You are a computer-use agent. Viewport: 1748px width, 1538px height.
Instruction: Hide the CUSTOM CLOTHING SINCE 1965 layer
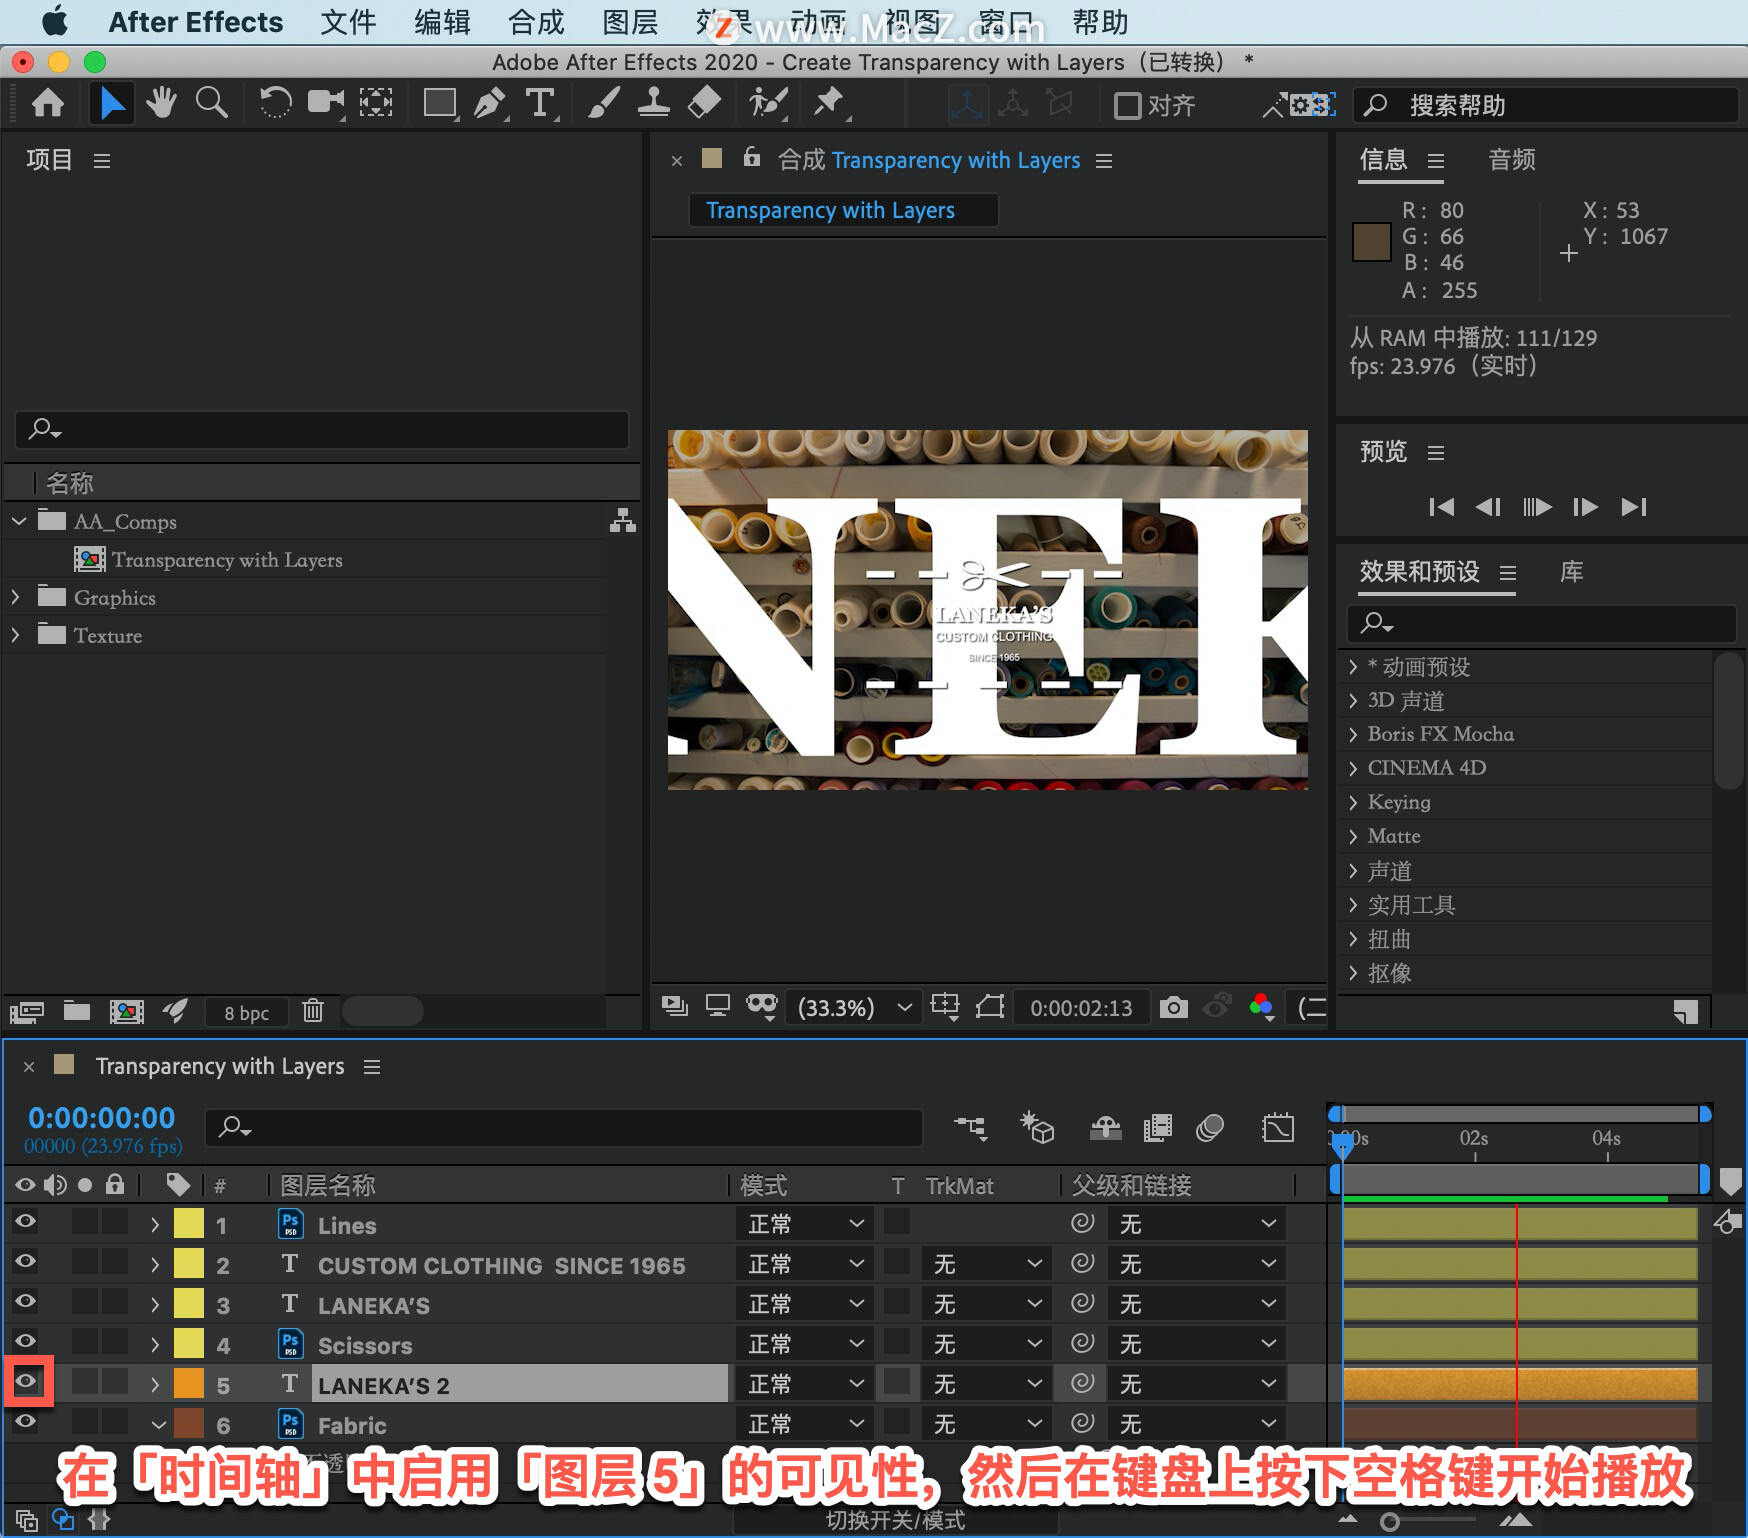pyautogui.click(x=26, y=1261)
